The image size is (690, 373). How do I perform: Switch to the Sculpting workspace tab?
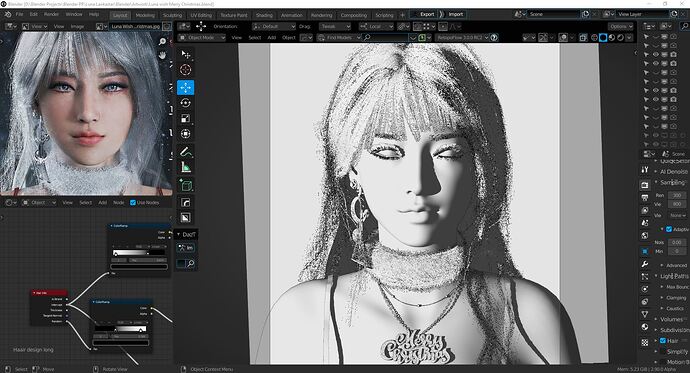[x=172, y=15]
